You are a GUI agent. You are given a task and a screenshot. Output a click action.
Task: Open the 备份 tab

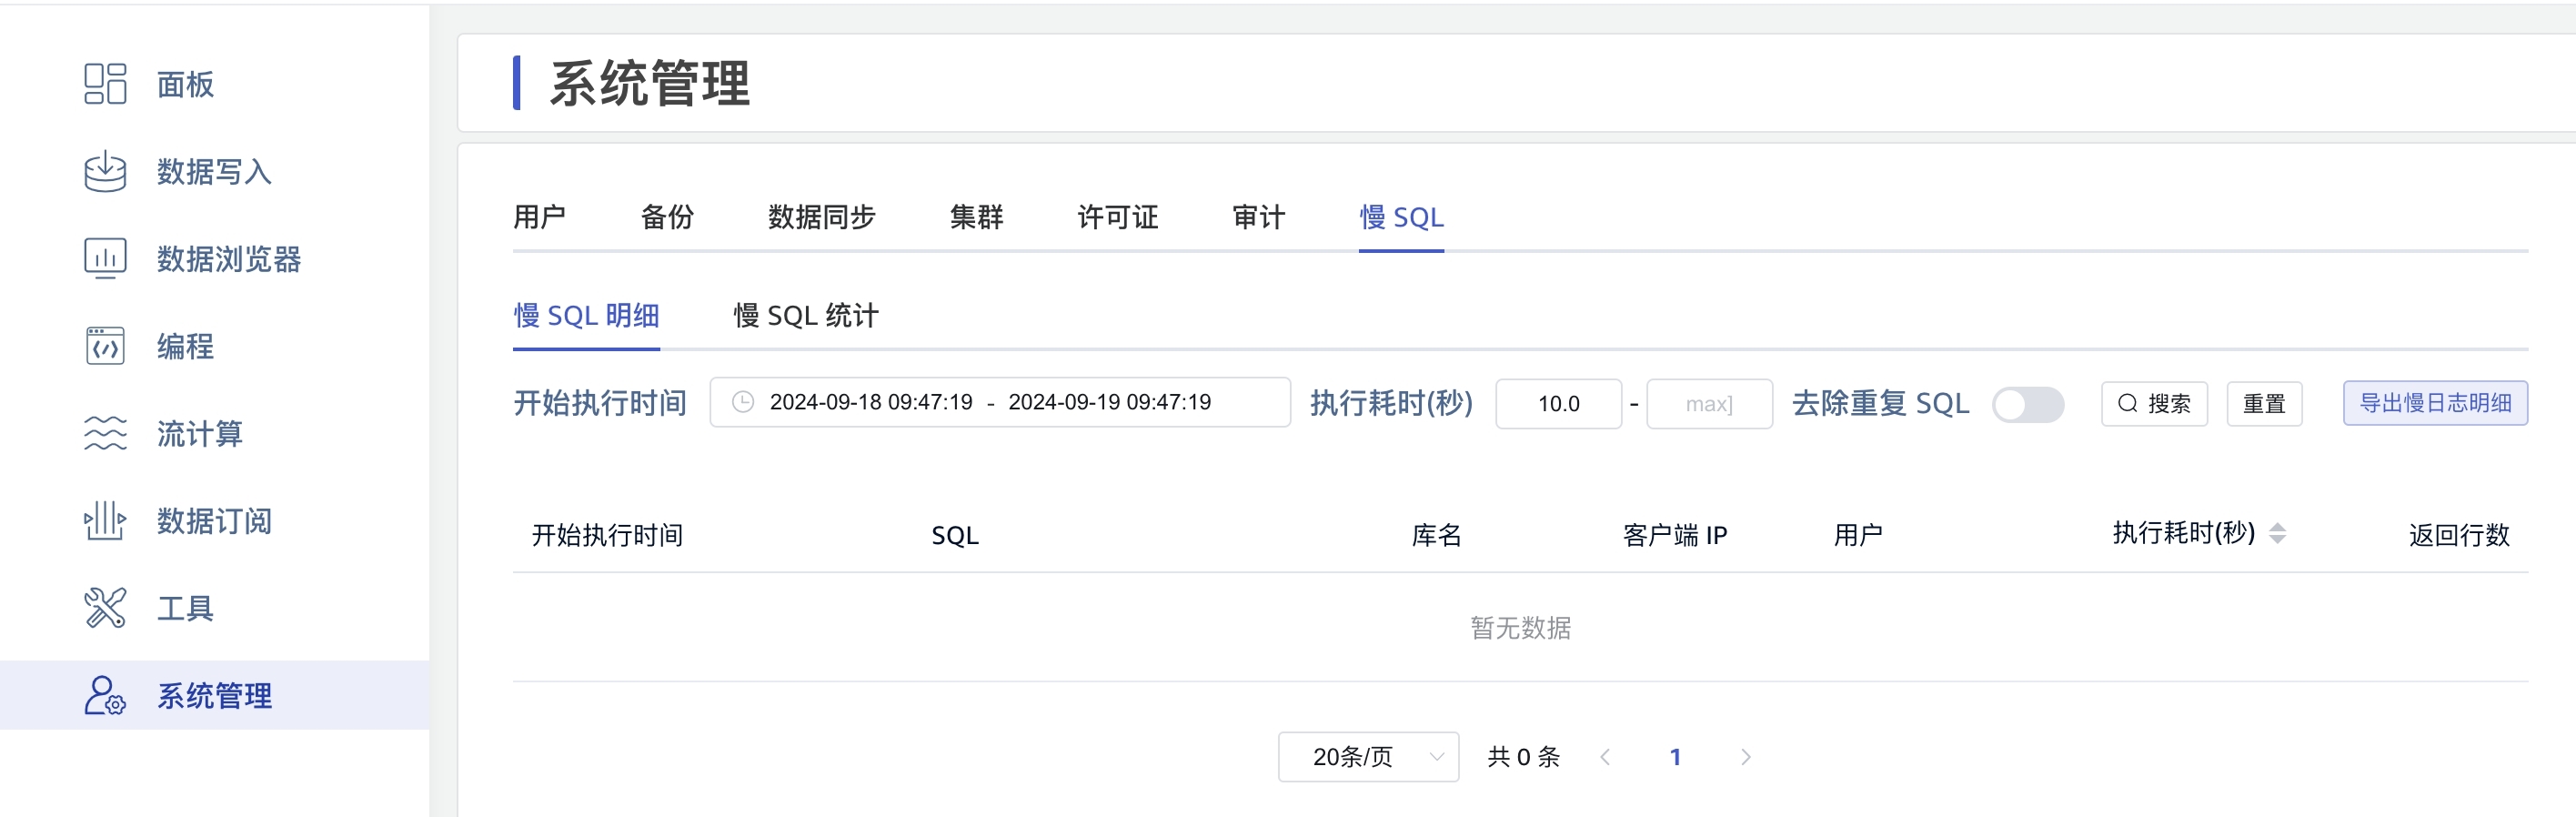coord(667,217)
